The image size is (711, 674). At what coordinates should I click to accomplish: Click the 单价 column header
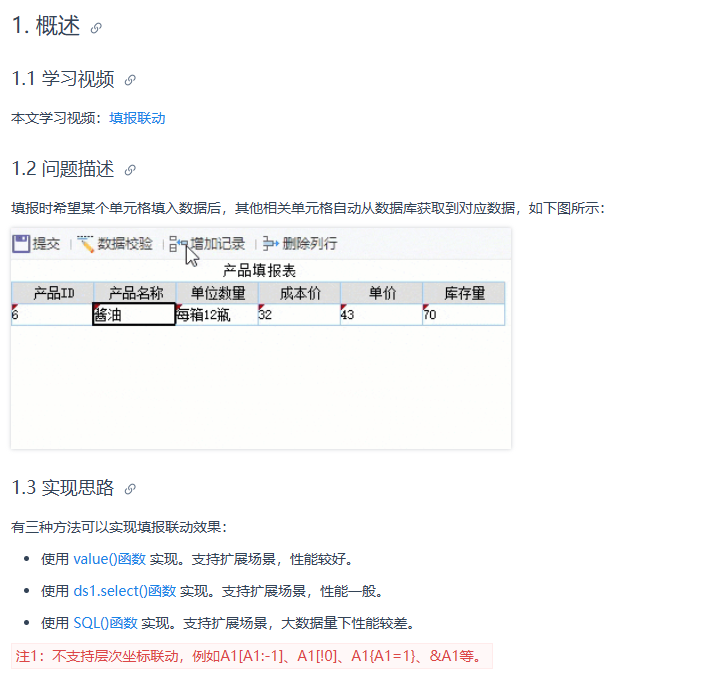(x=381, y=293)
